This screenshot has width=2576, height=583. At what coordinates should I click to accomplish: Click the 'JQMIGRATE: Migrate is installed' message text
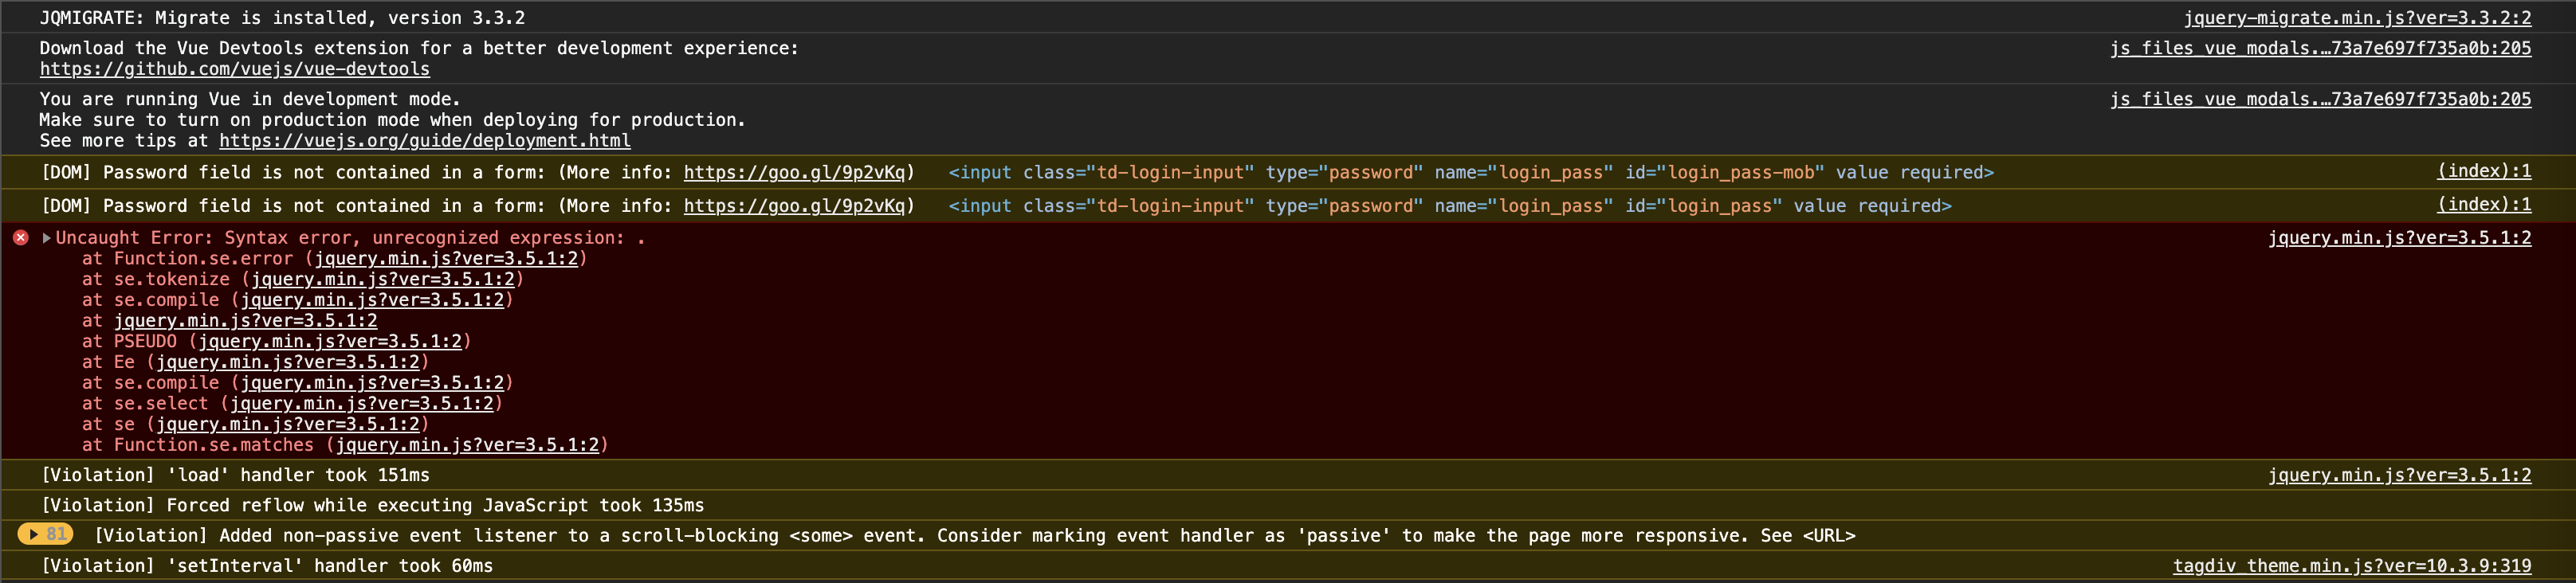click(282, 18)
